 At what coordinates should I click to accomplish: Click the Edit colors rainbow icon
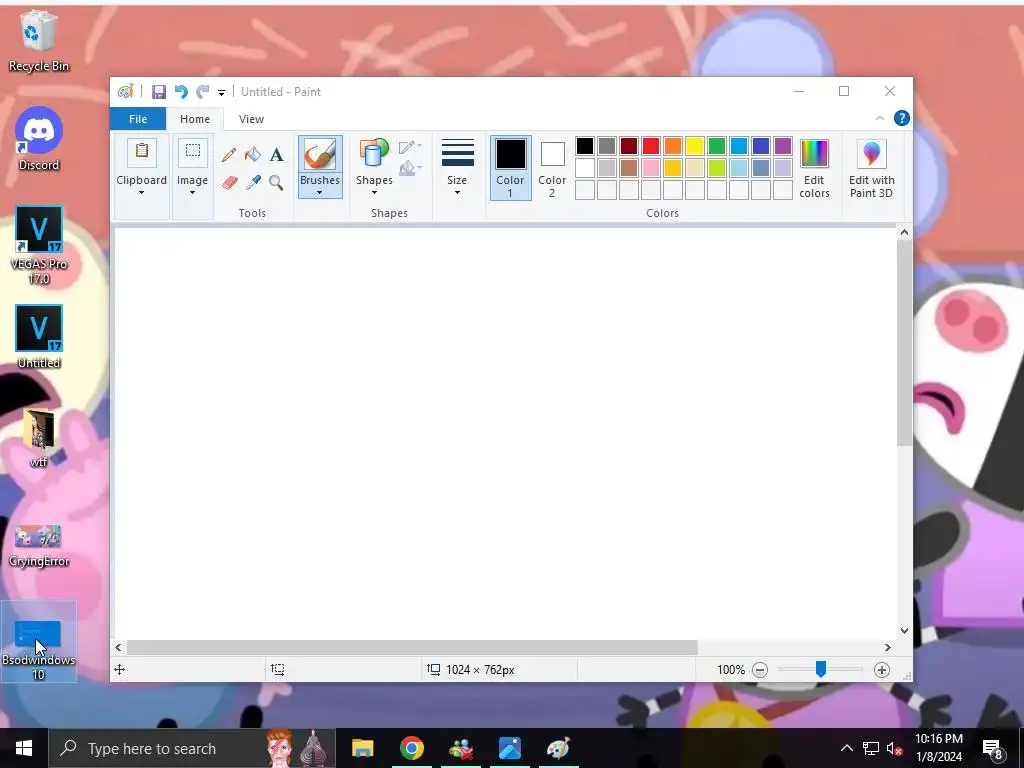(814, 155)
